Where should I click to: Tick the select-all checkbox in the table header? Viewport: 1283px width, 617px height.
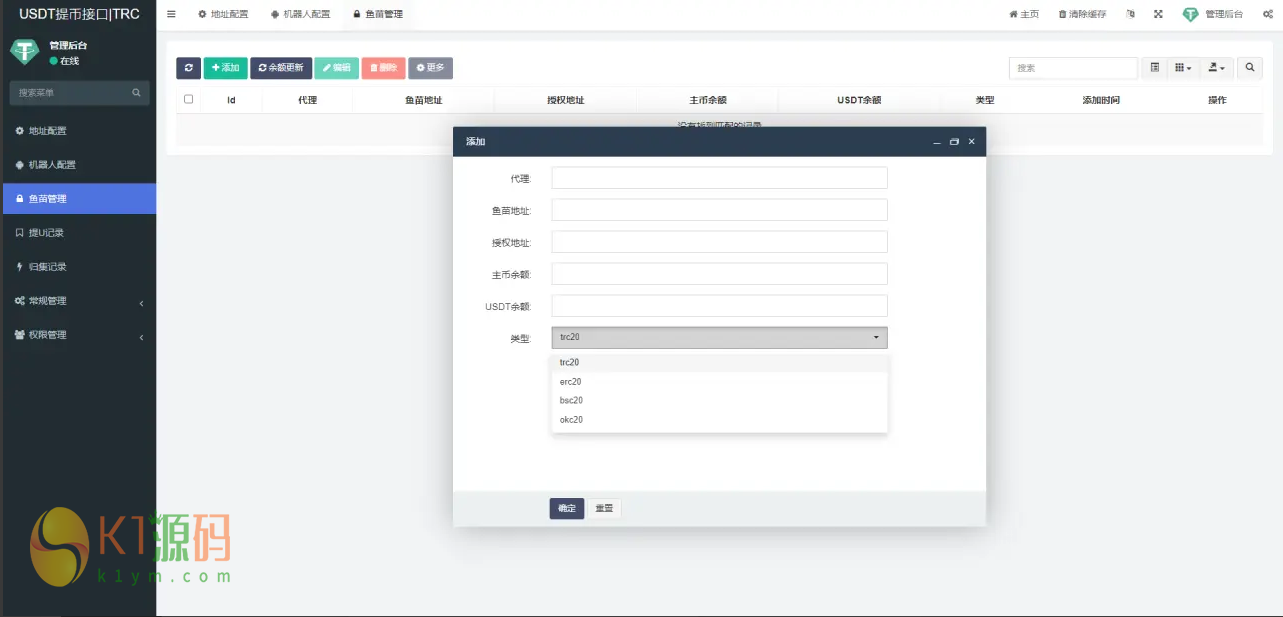tap(188, 100)
